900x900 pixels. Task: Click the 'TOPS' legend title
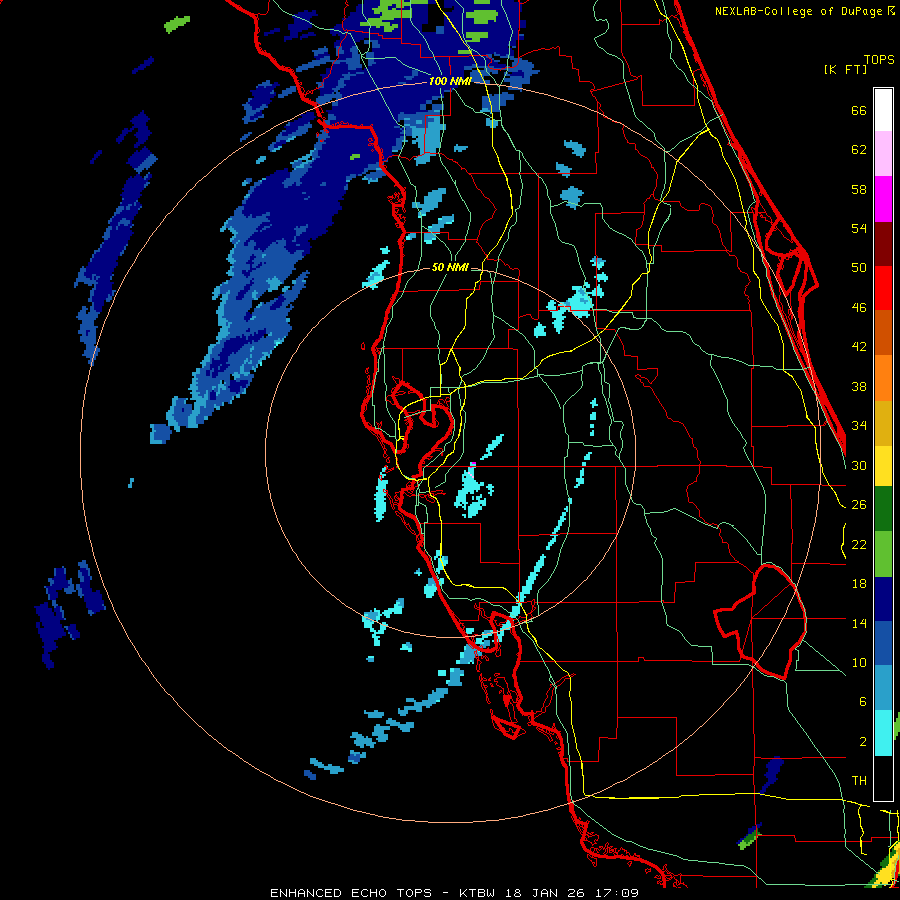pos(879,60)
